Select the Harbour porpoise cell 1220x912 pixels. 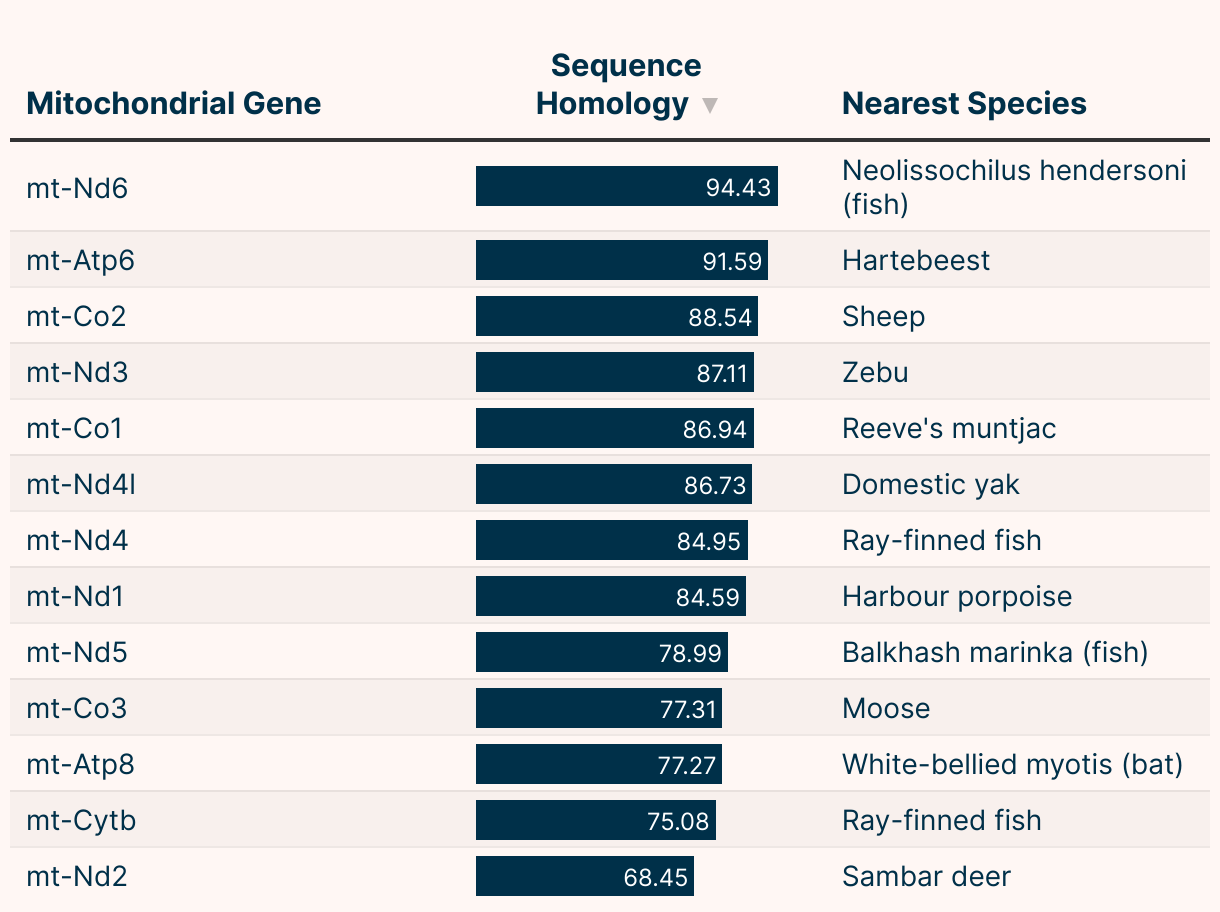(957, 597)
